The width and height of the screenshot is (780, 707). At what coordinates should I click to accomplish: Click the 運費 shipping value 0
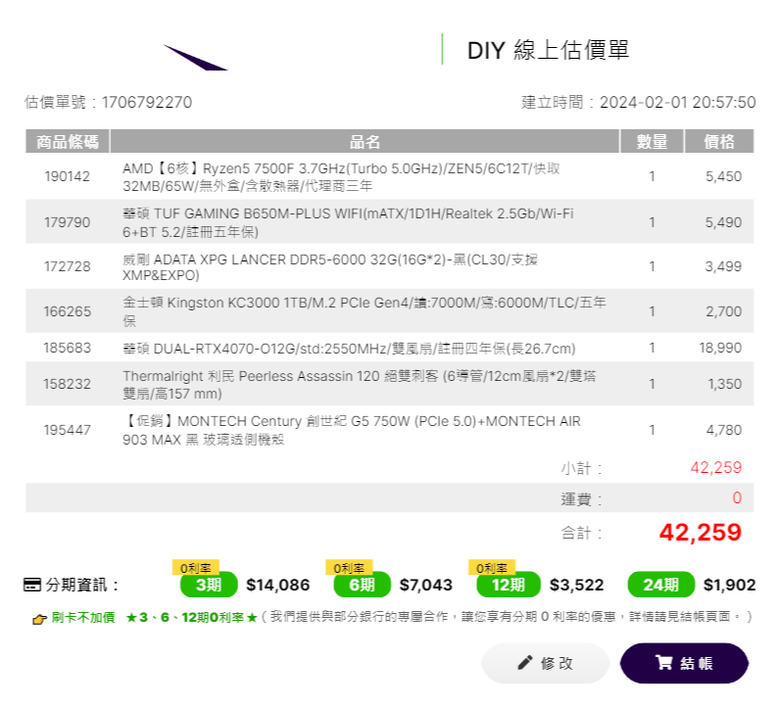(x=737, y=498)
